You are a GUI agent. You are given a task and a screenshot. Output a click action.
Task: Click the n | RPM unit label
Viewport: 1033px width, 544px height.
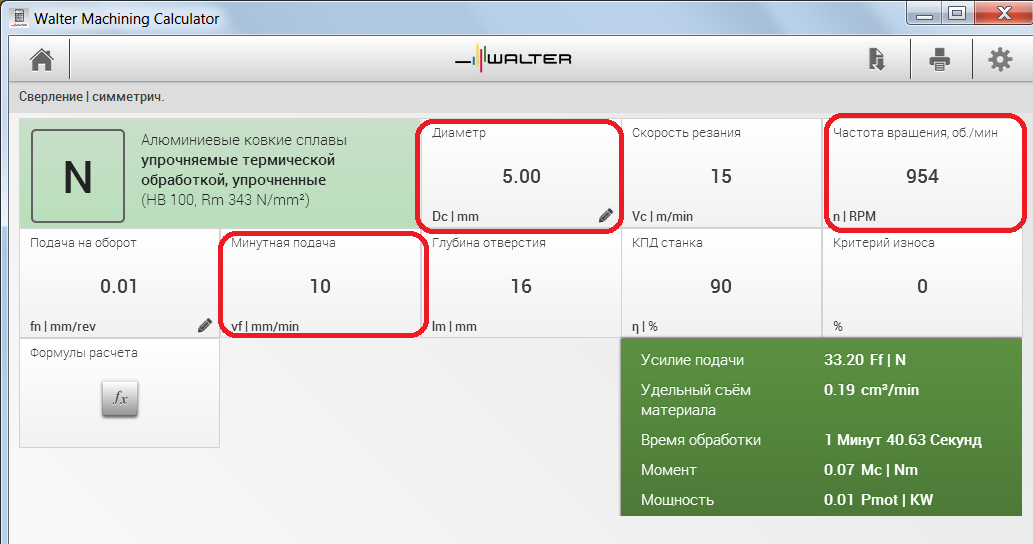coord(854,217)
